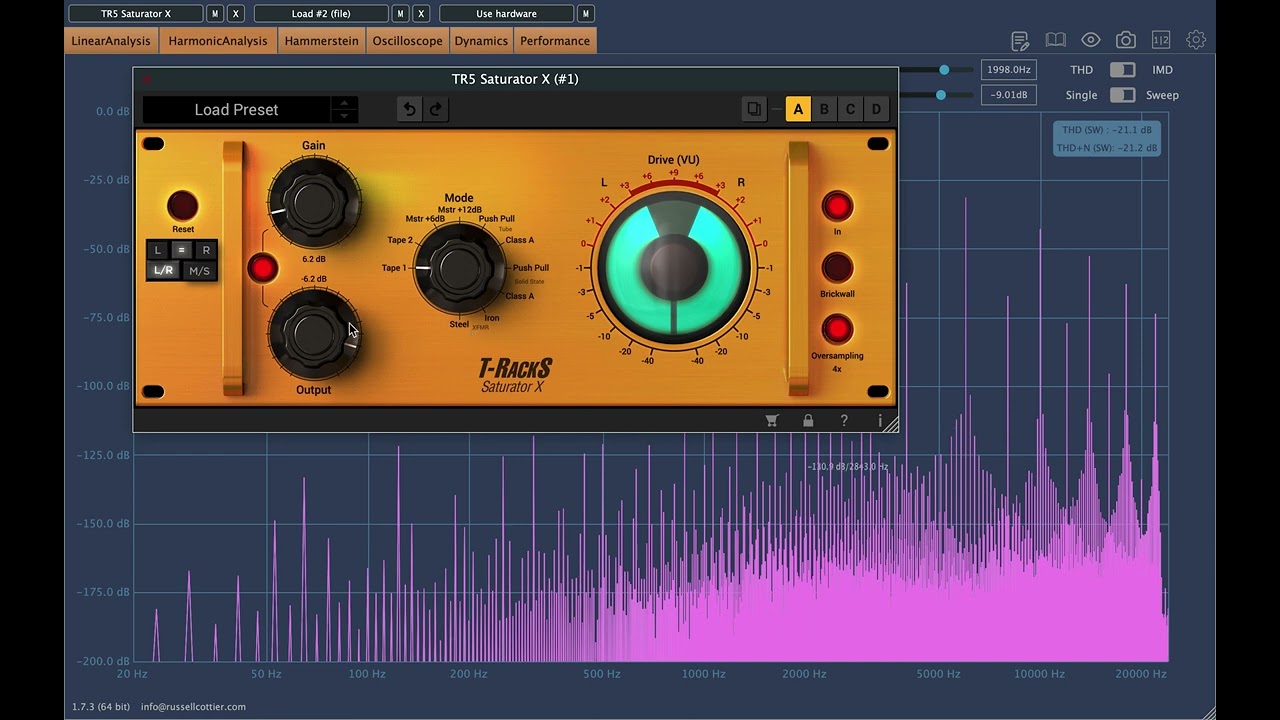1280x720 pixels.
Task: Mute TR5 Saturator X with M button
Action: 215,14
